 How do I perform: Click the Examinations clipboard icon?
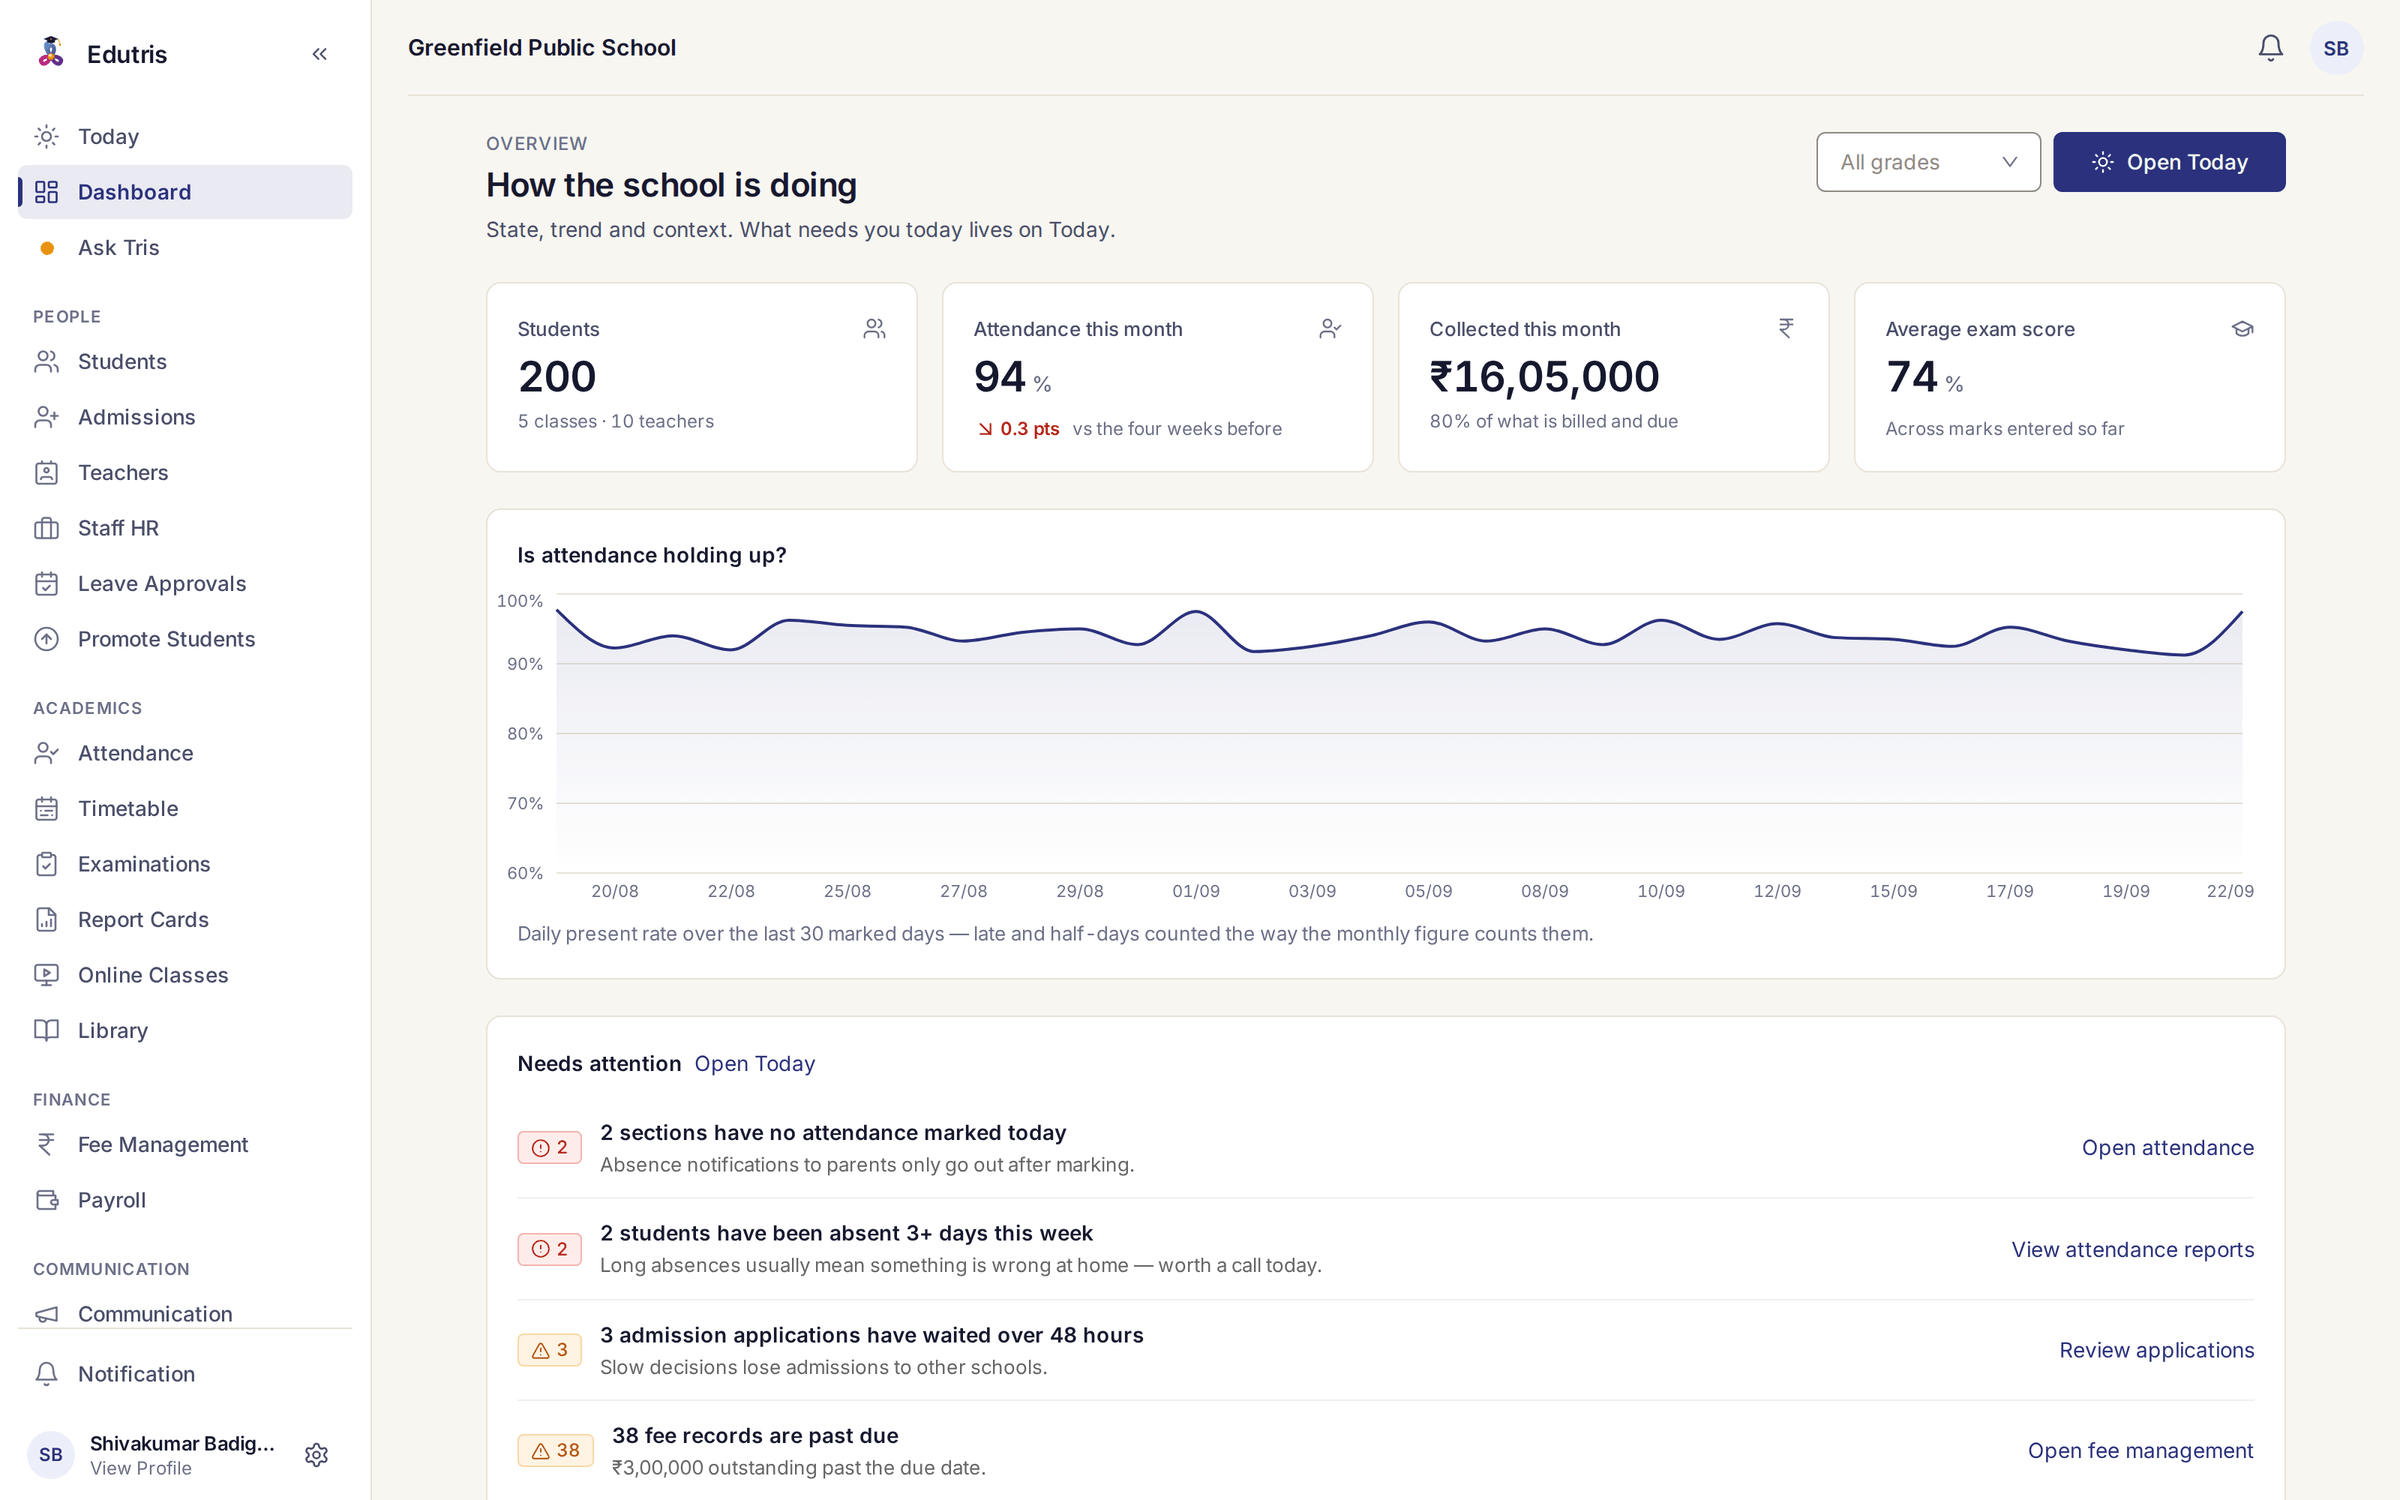tap(47, 864)
